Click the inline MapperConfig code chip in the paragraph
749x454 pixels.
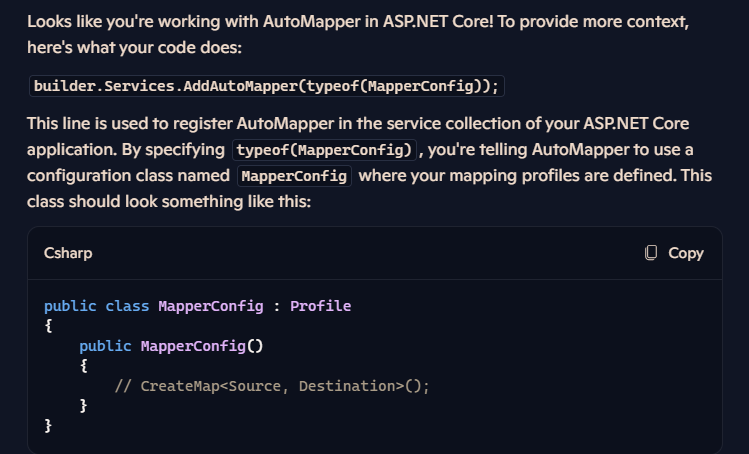point(294,176)
